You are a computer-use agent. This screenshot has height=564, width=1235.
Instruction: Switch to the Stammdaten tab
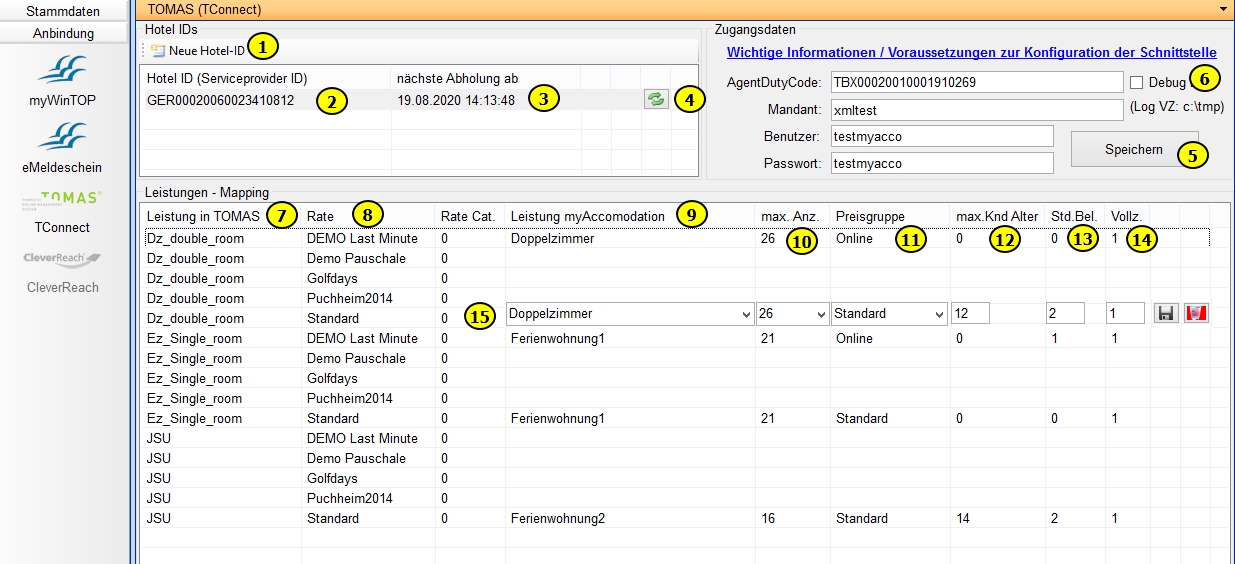[63, 11]
